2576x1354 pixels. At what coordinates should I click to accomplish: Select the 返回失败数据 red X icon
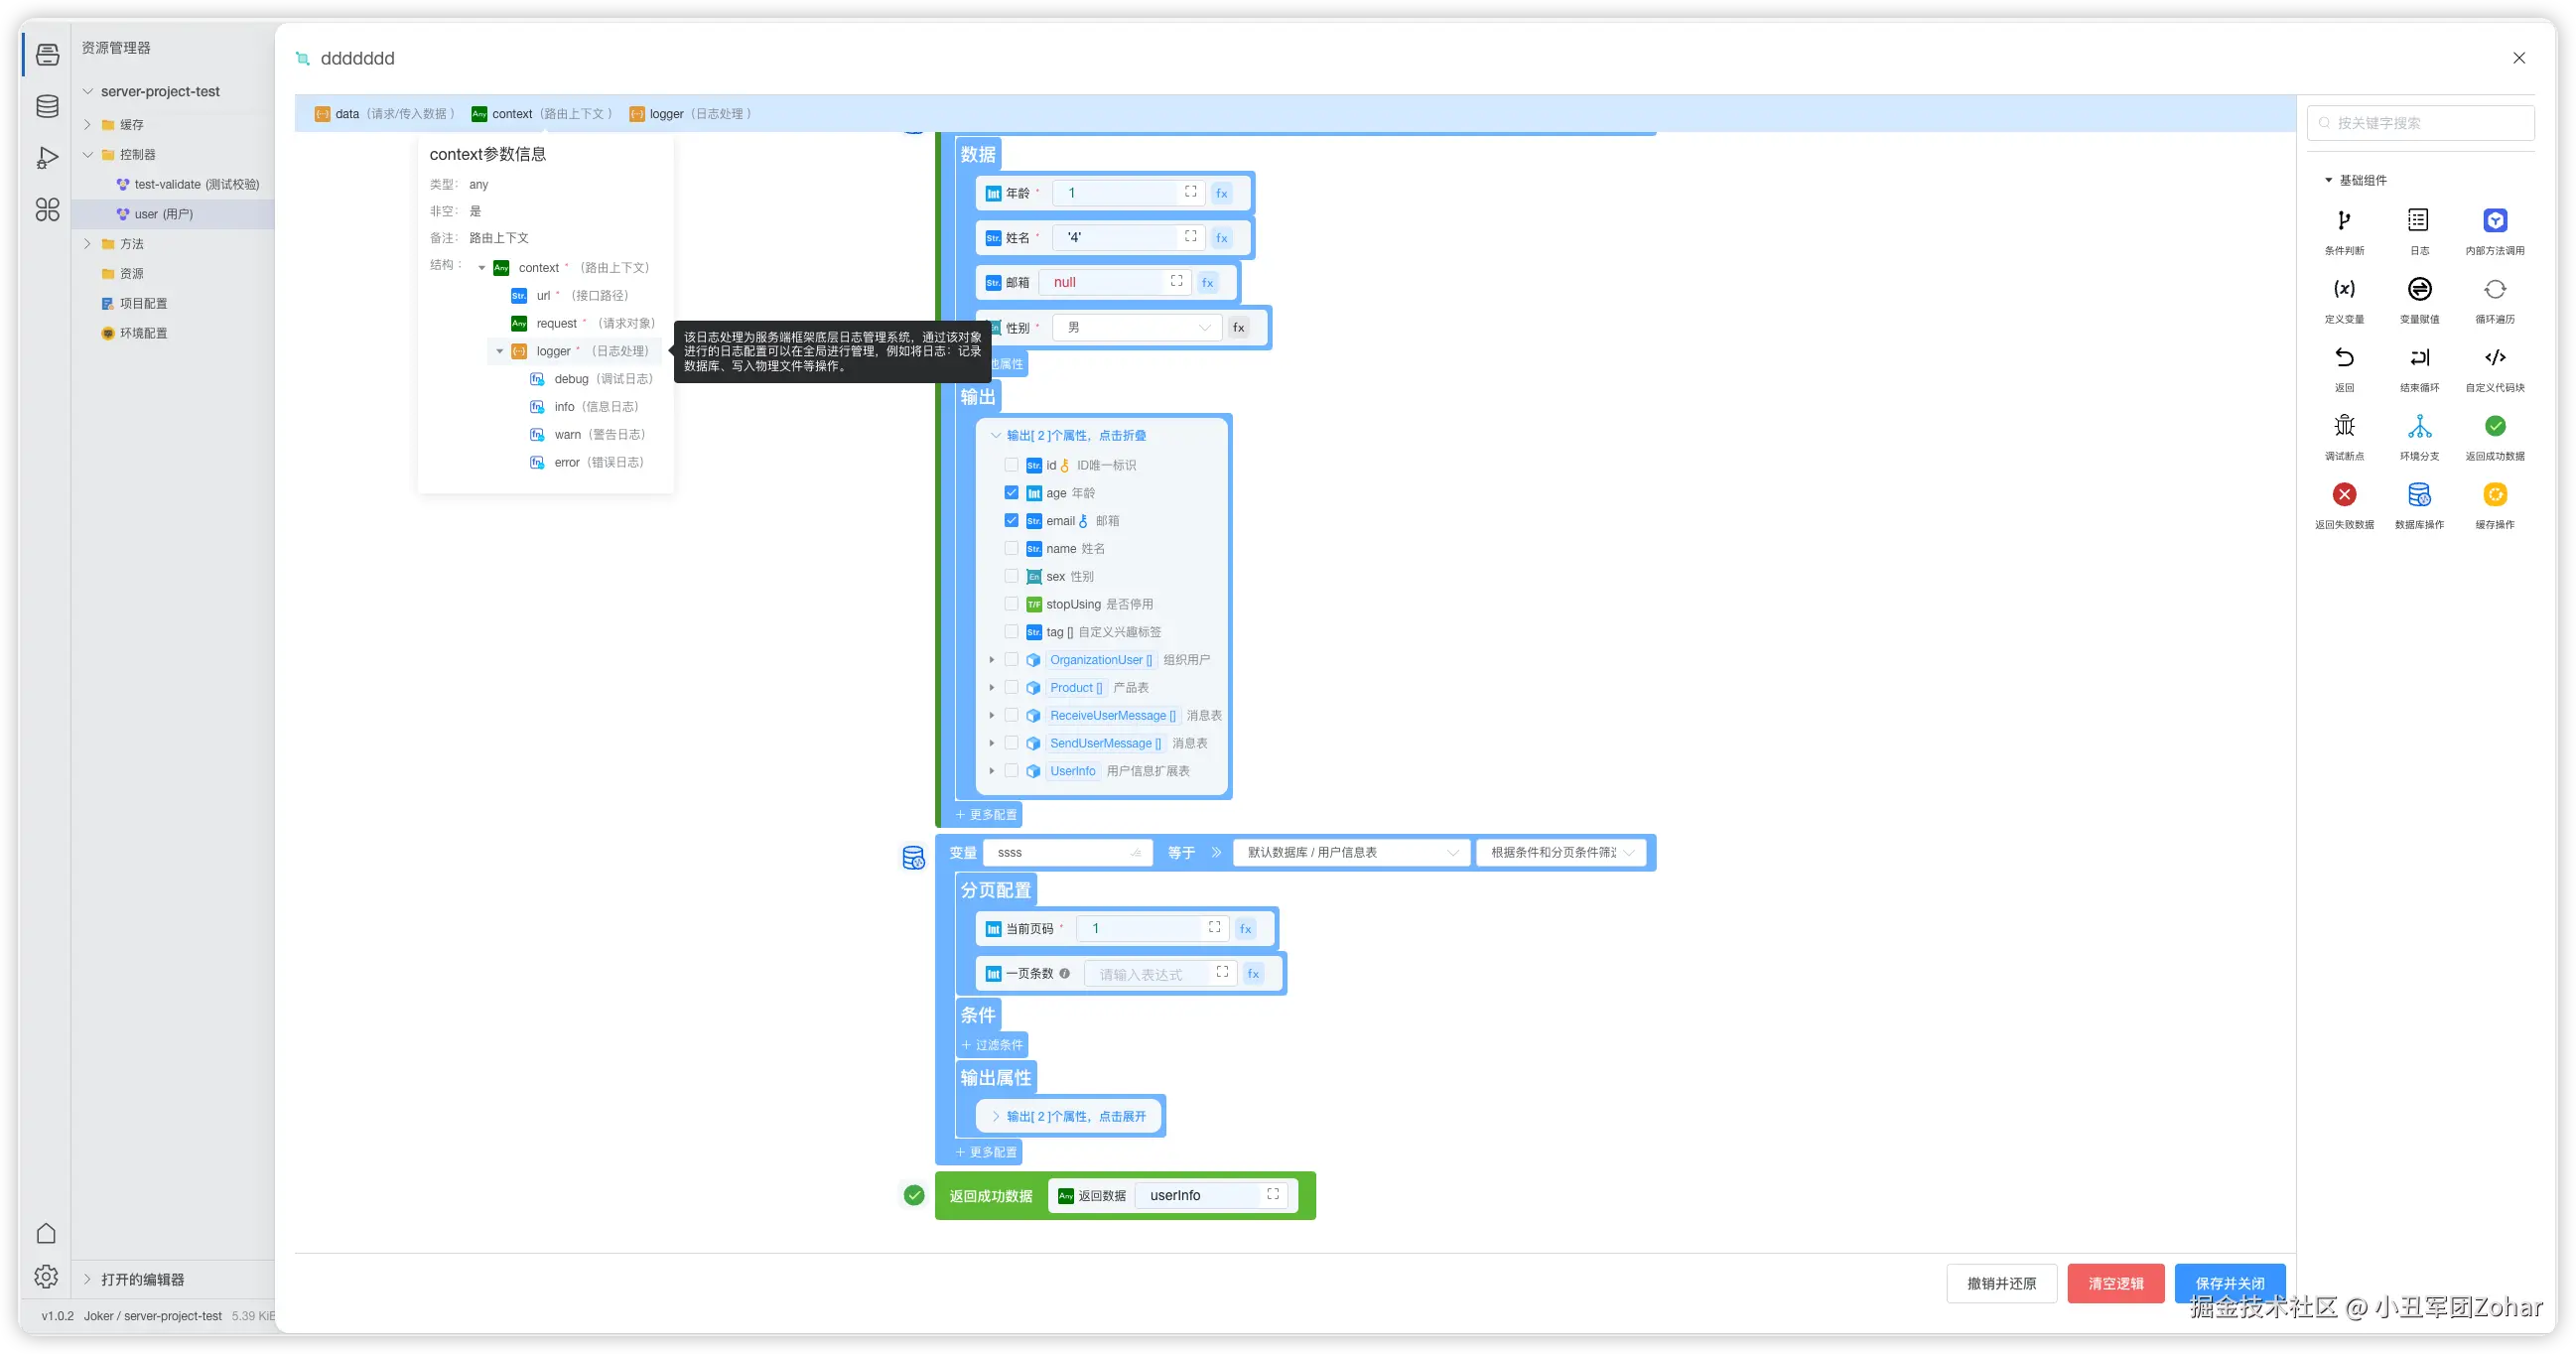(x=2343, y=495)
